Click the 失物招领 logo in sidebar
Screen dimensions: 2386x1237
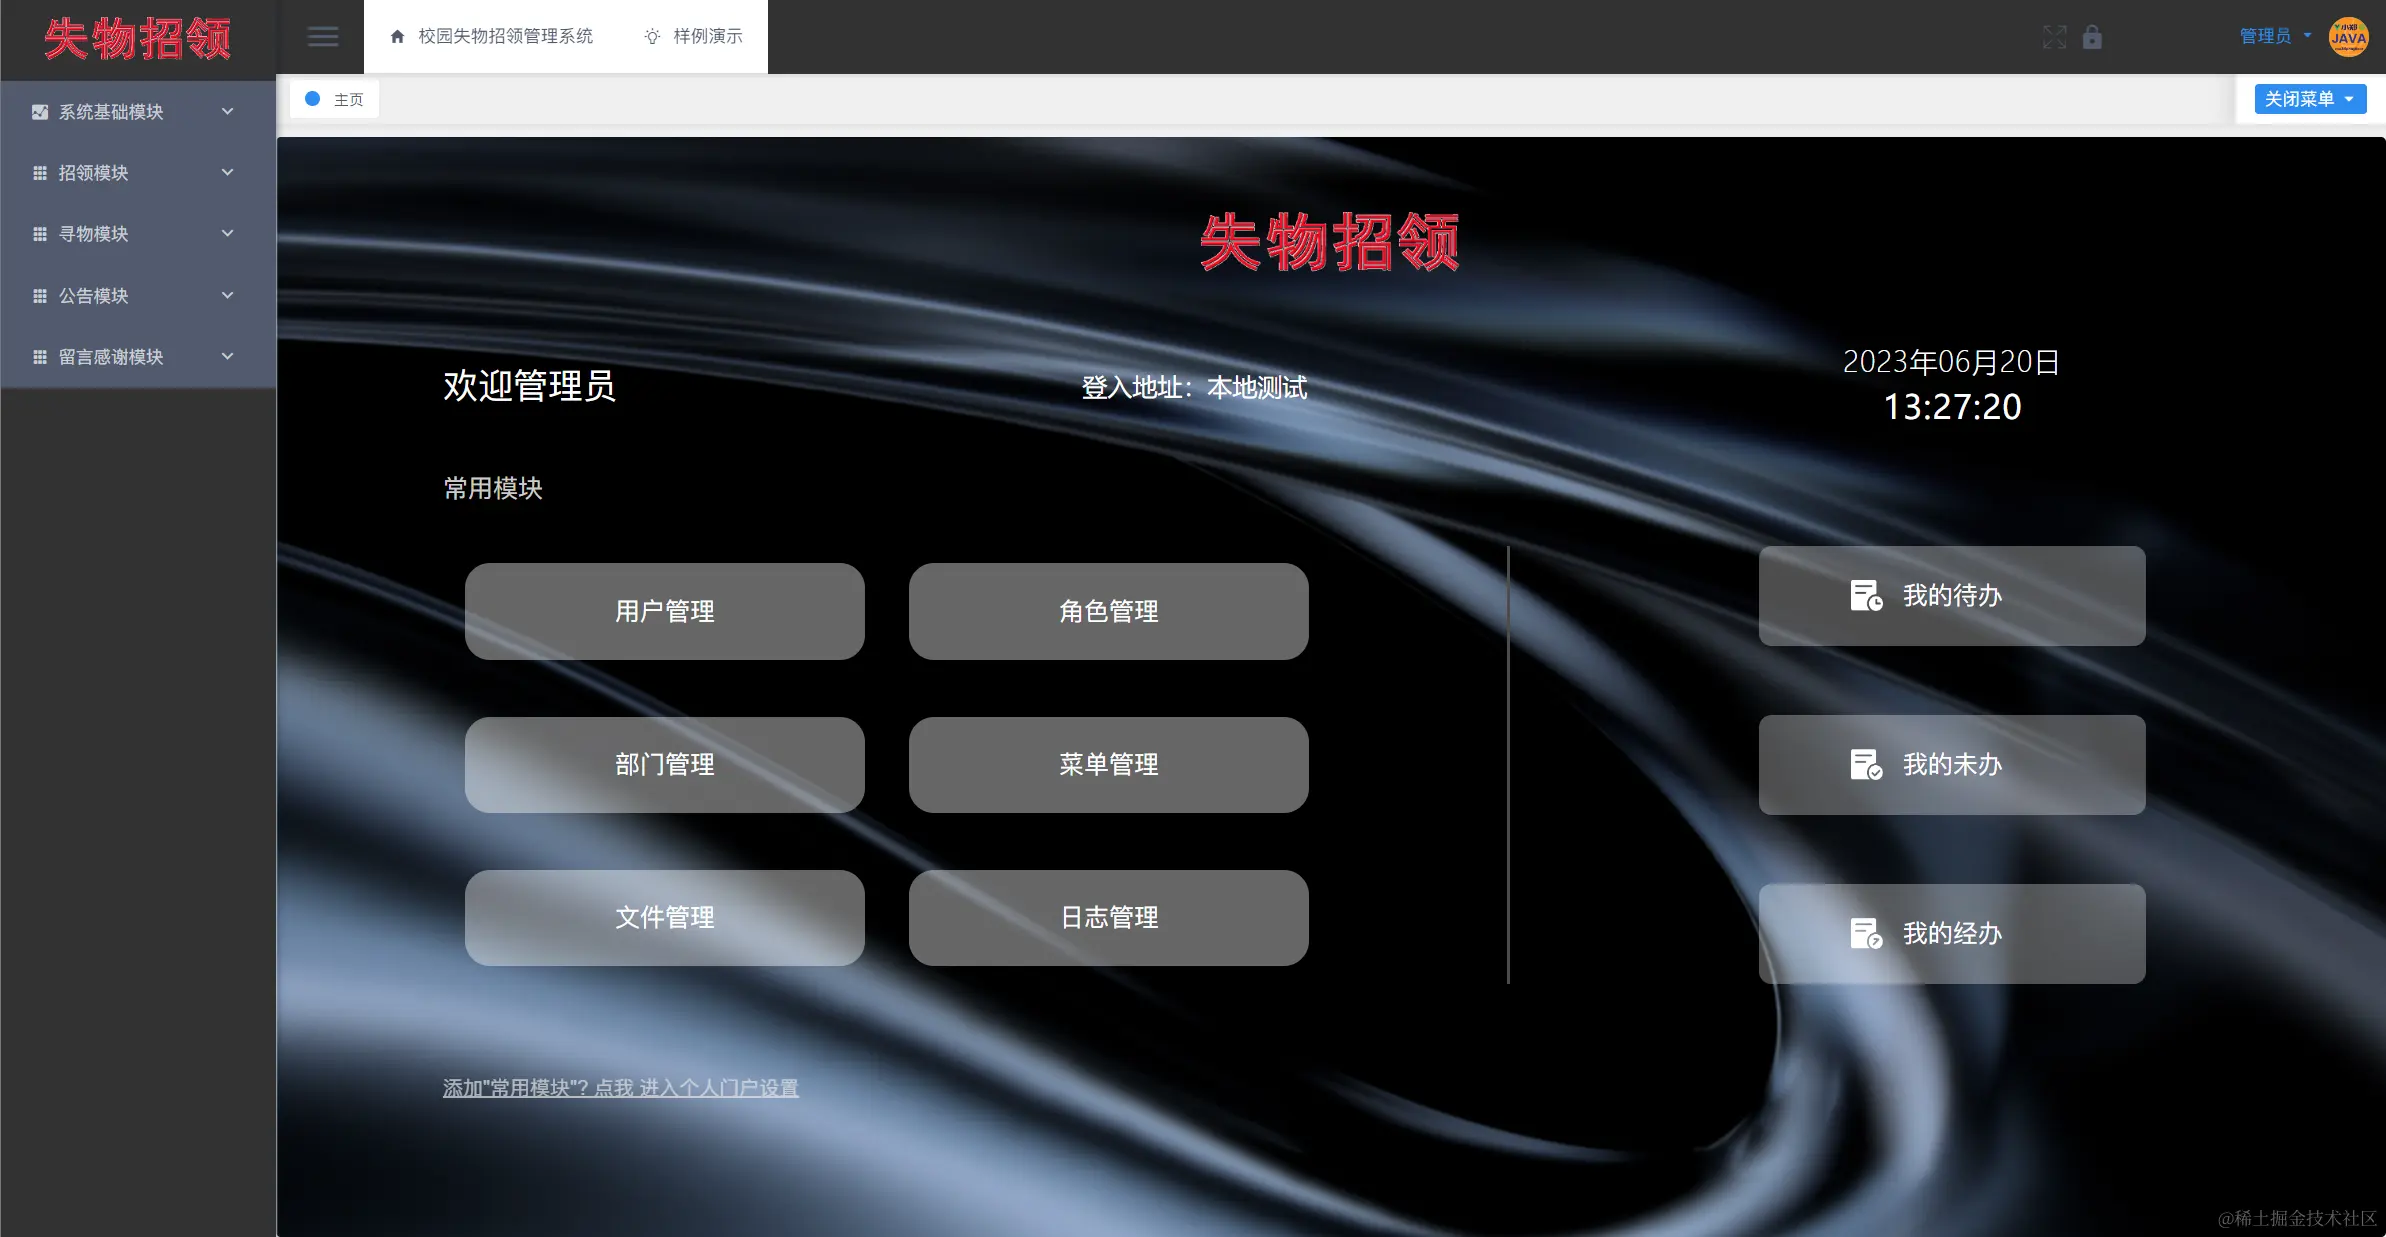click(x=137, y=39)
